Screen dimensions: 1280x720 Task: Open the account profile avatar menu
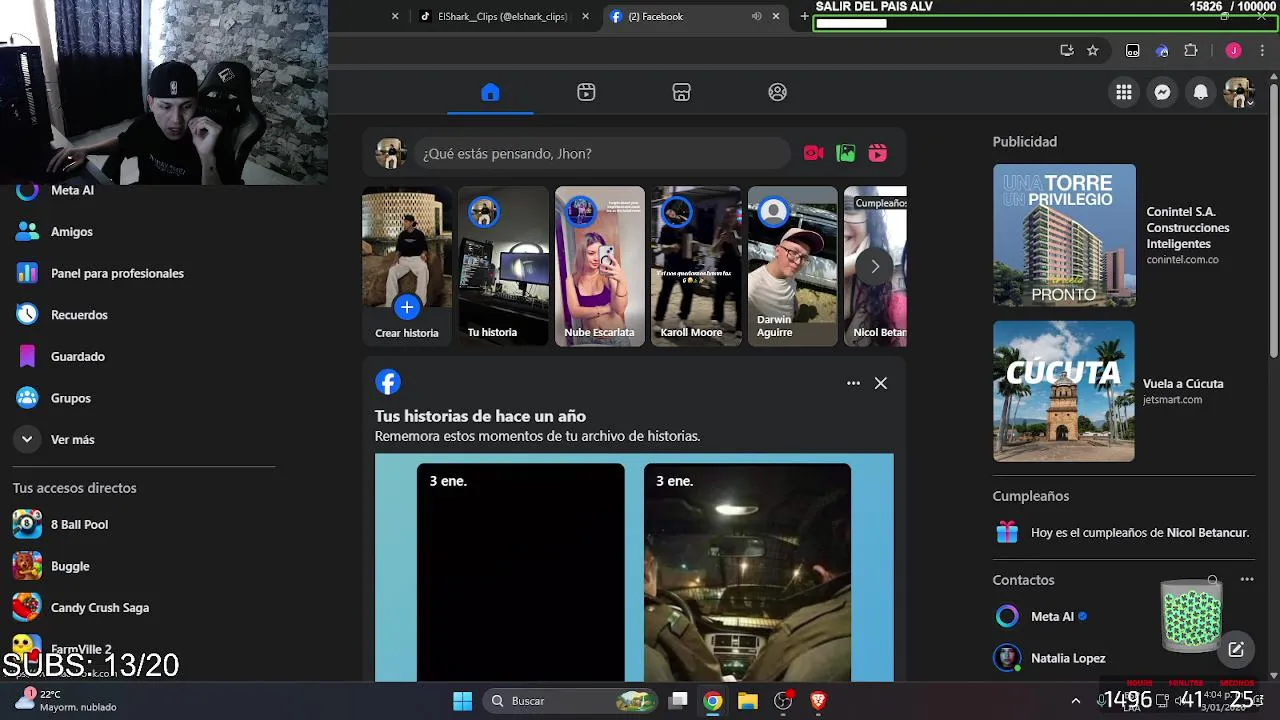1238,92
